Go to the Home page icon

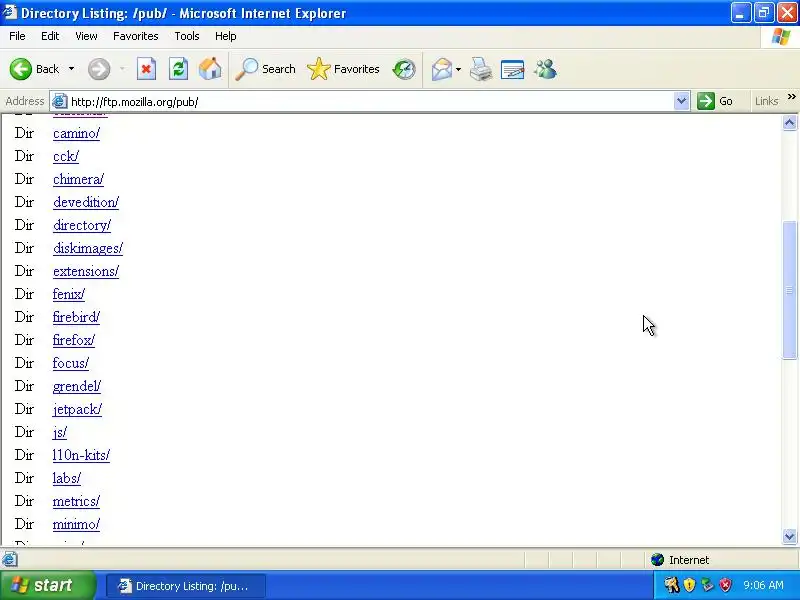point(210,69)
